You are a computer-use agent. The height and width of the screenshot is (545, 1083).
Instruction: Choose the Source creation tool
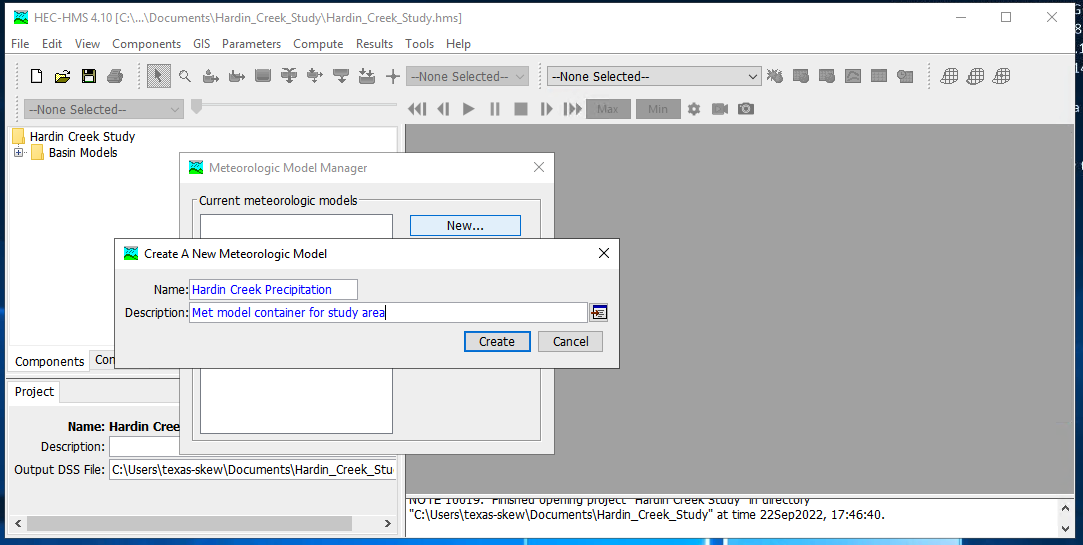pyautogui.click(x=341, y=76)
